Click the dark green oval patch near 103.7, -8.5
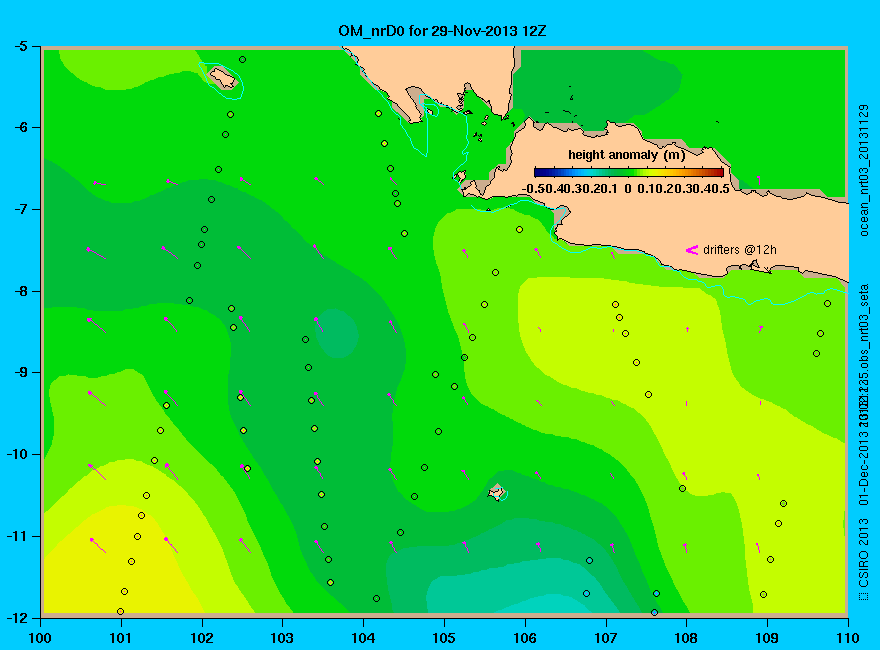Viewport: 880px width, 650px height. (337, 333)
